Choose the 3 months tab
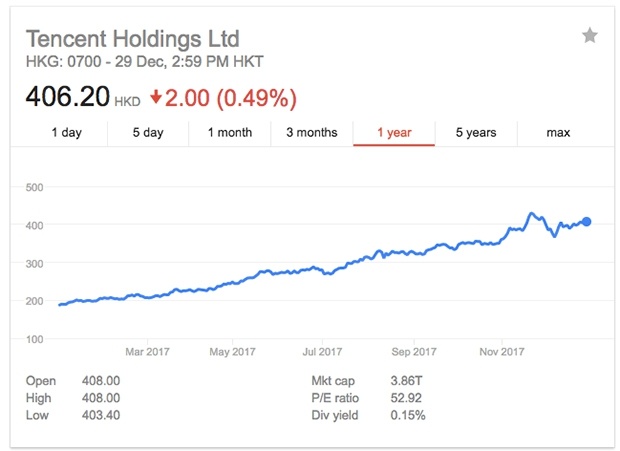 tap(312, 132)
